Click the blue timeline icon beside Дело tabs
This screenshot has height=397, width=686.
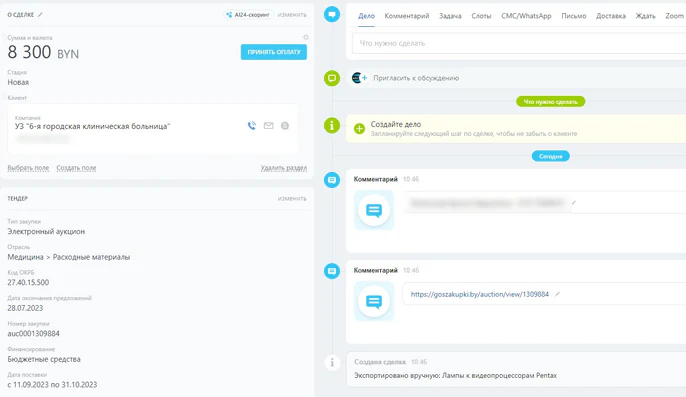click(332, 14)
